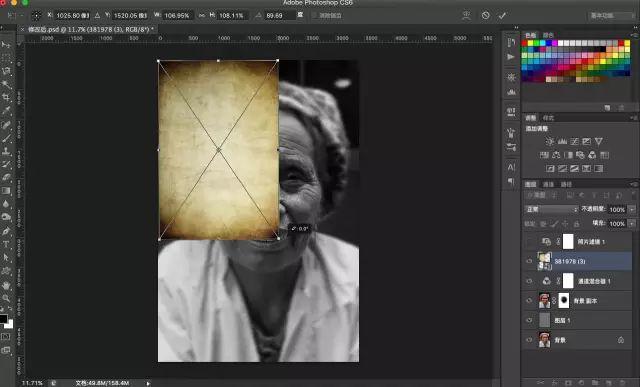Add a Color Balance adjustment (scales icon)

click(x=556, y=155)
